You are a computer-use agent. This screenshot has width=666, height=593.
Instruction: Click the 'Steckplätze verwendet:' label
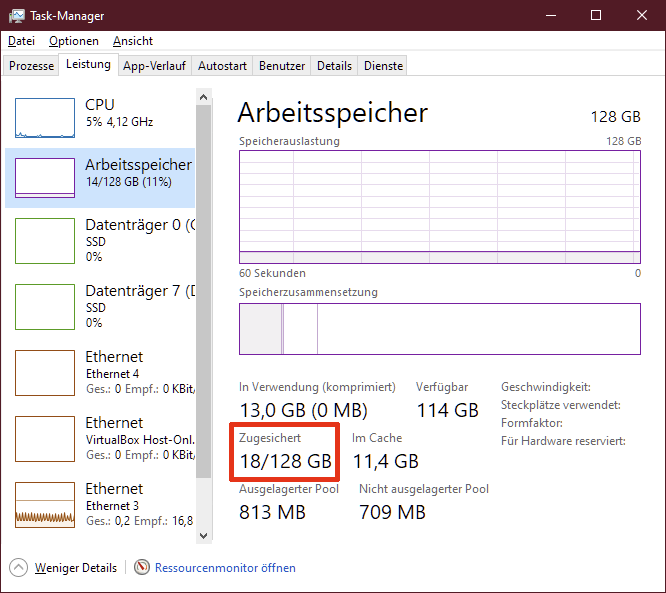[x=561, y=405]
